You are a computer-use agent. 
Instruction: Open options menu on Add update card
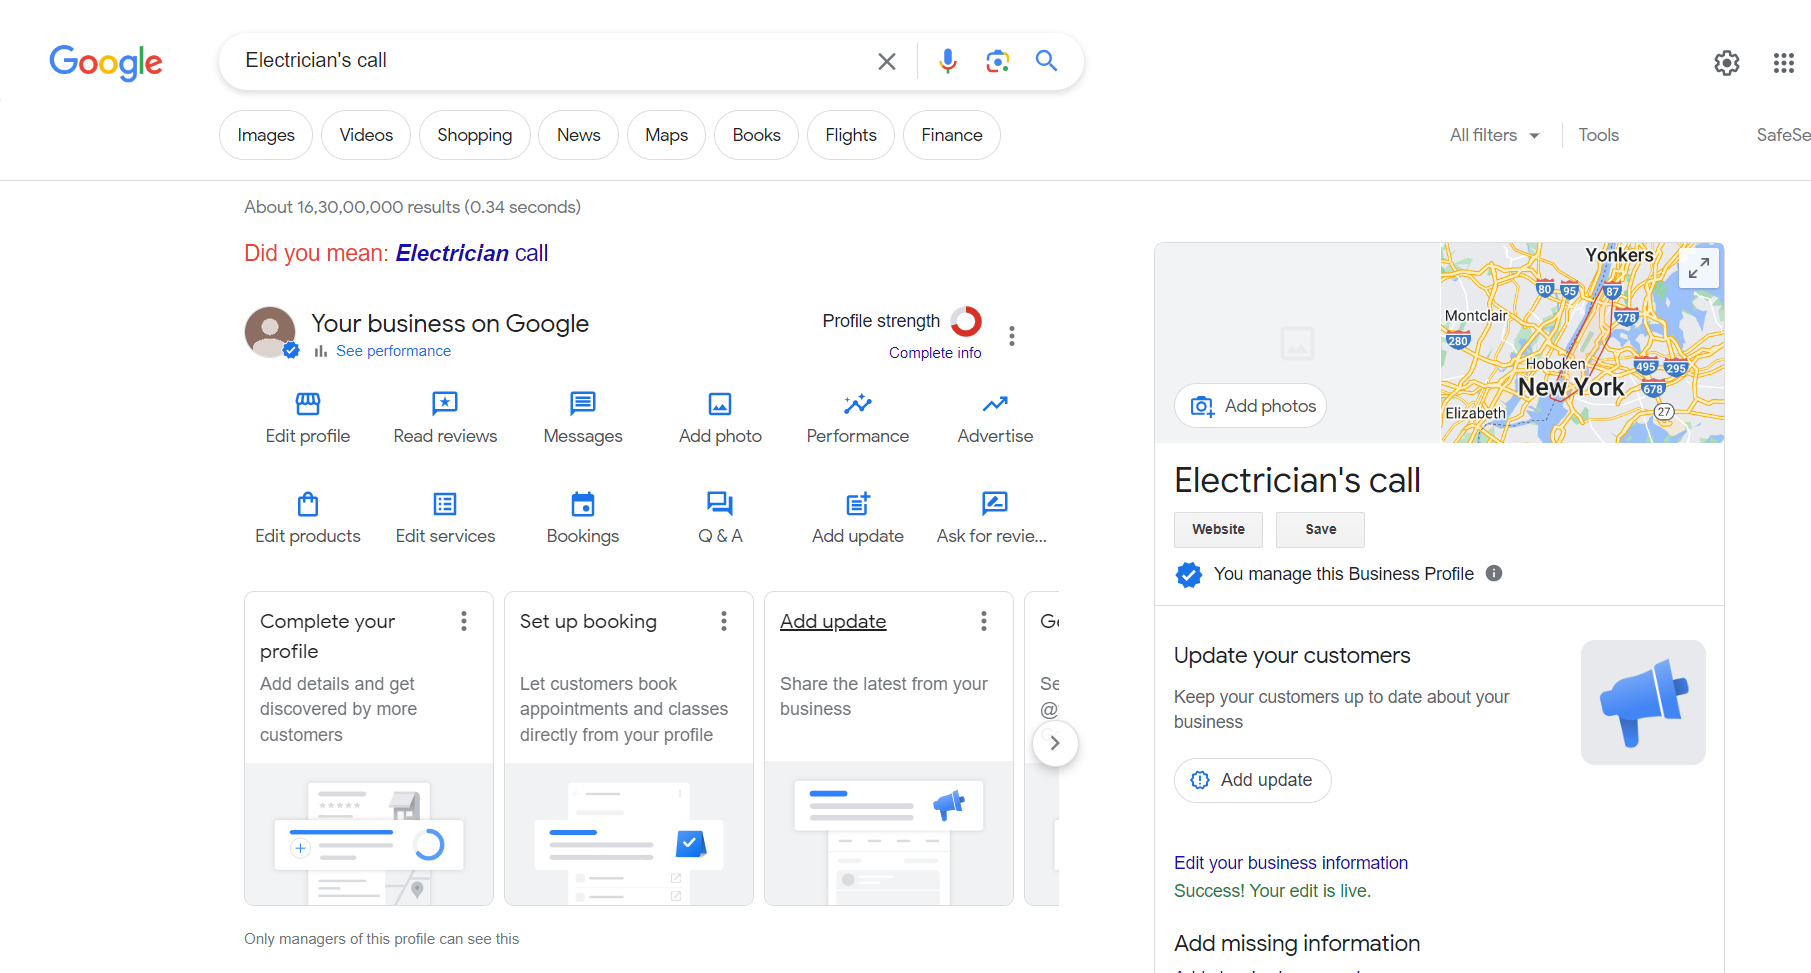(984, 621)
